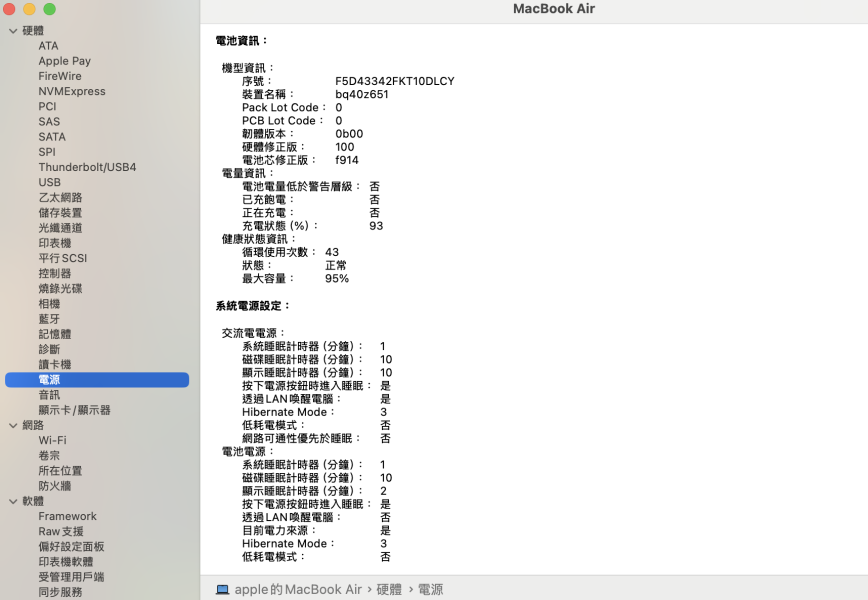This screenshot has width=868, height=600.
Task: Select 同步服務 in the sidebar
Action: pos(60,592)
